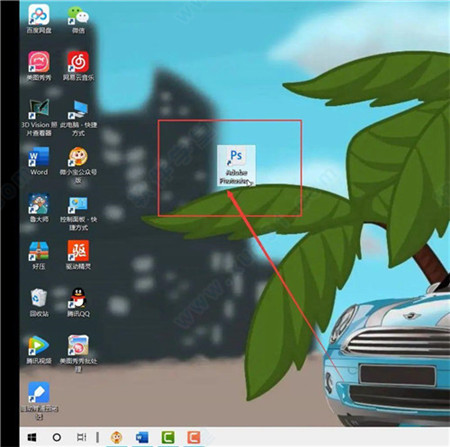Select the 回收站 recycle bin
Image resolution: width=450 pixels, height=447 pixels.
pos(39,303)
